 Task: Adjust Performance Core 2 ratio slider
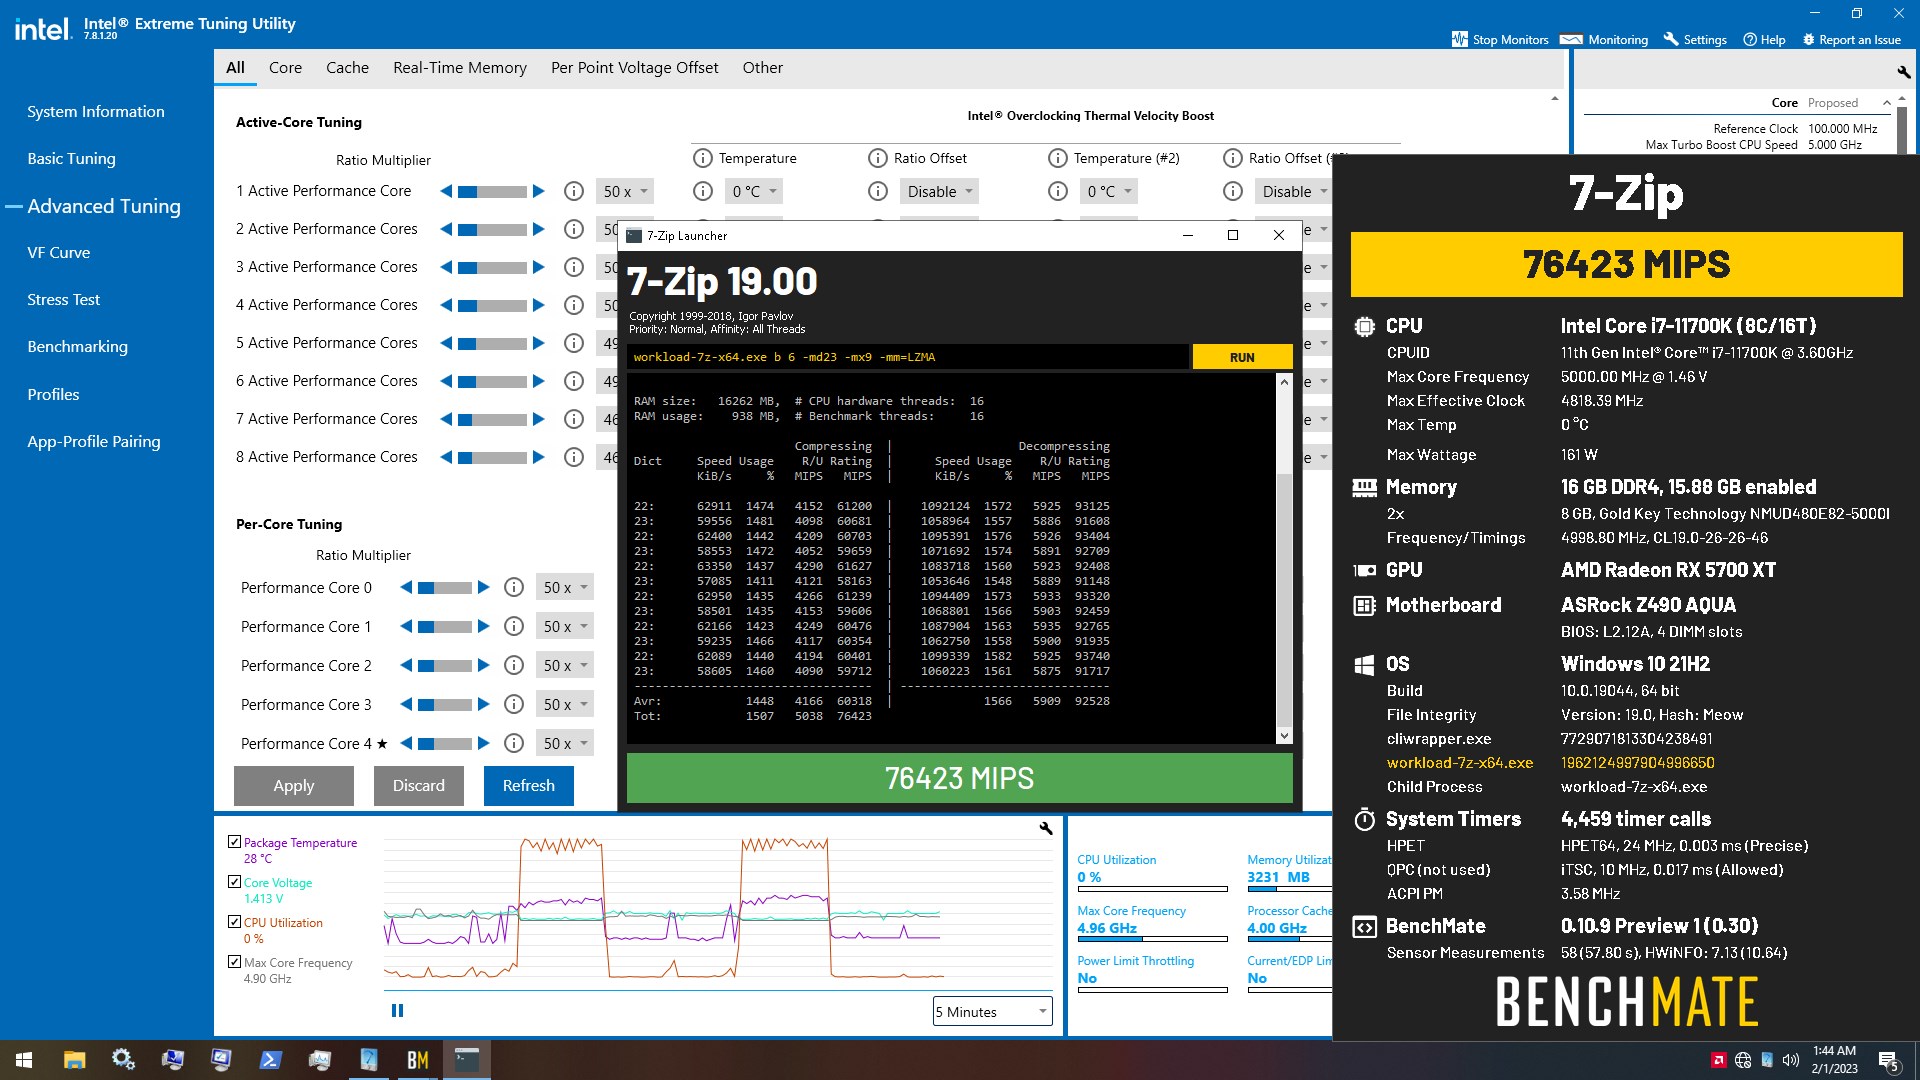click(445, 666)
